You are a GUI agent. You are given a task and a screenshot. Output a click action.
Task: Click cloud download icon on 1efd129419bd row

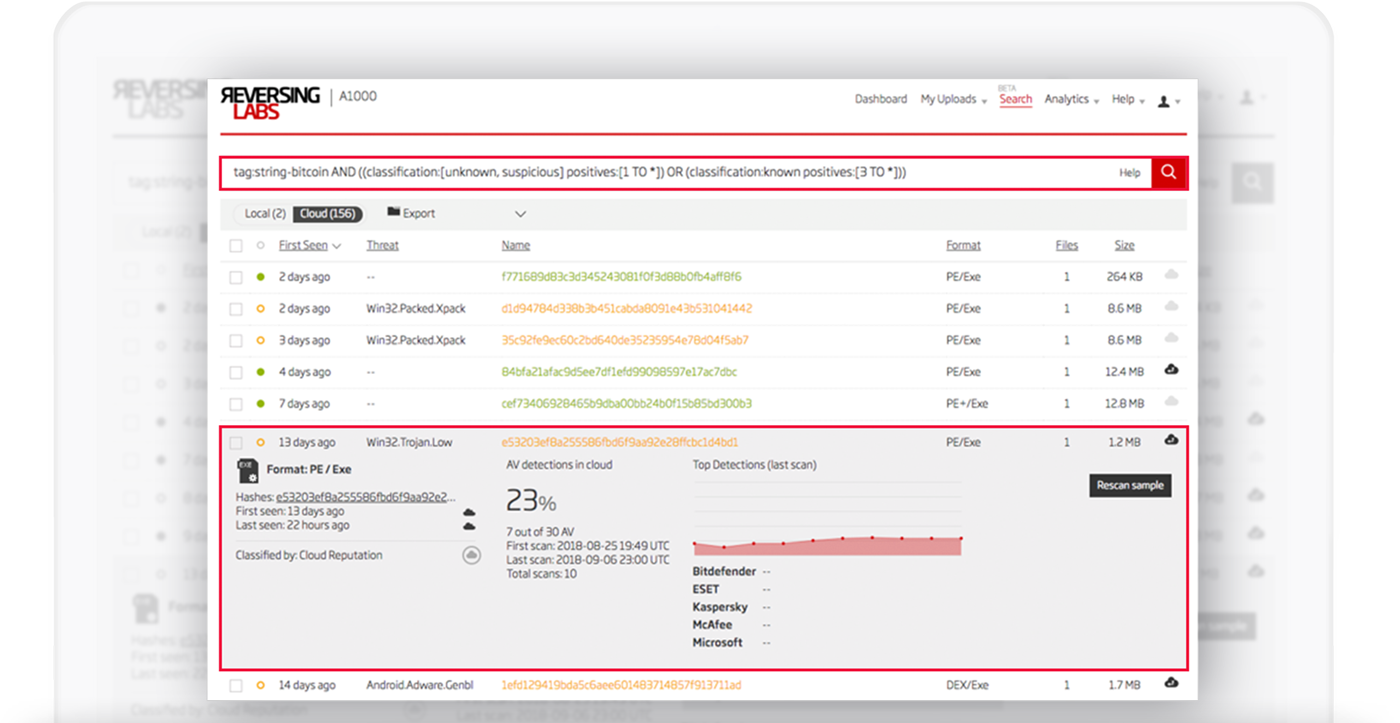click(x=1171, y=683)
